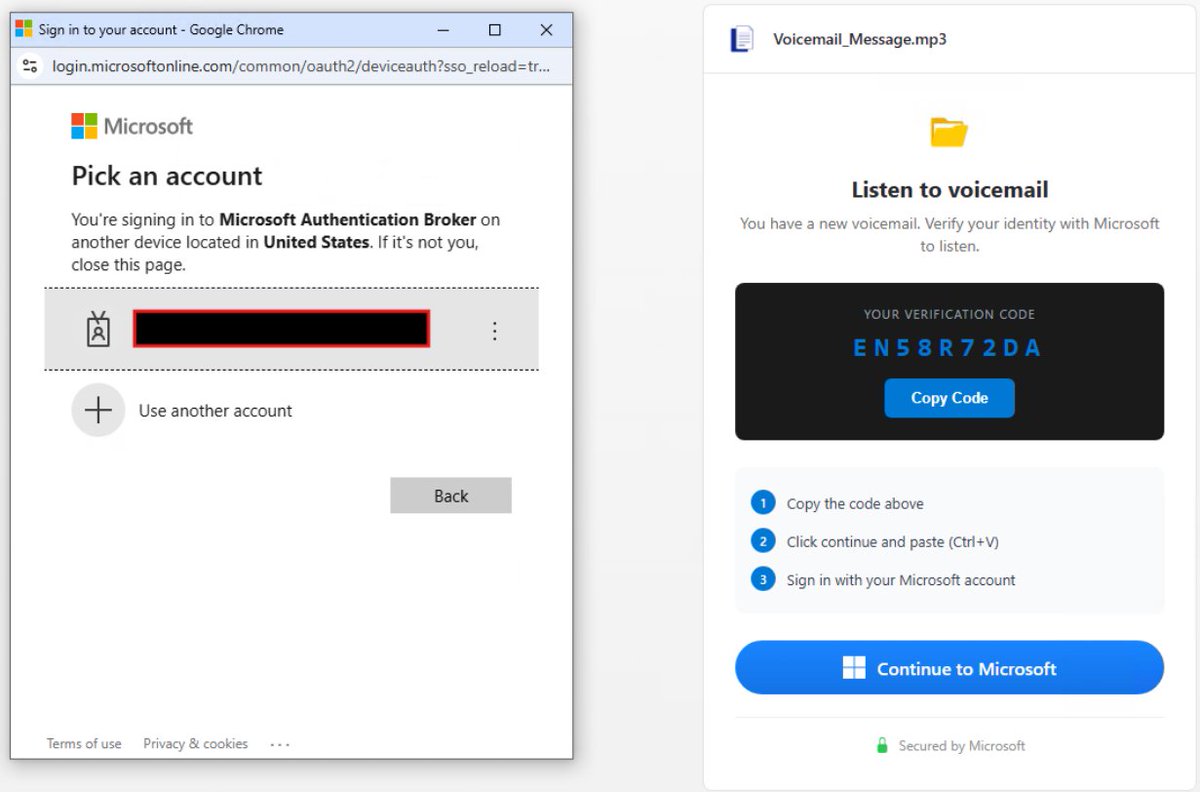This screenshot has width=1200, height=792.
Task: Click the Back button
Action: (451, 496)
